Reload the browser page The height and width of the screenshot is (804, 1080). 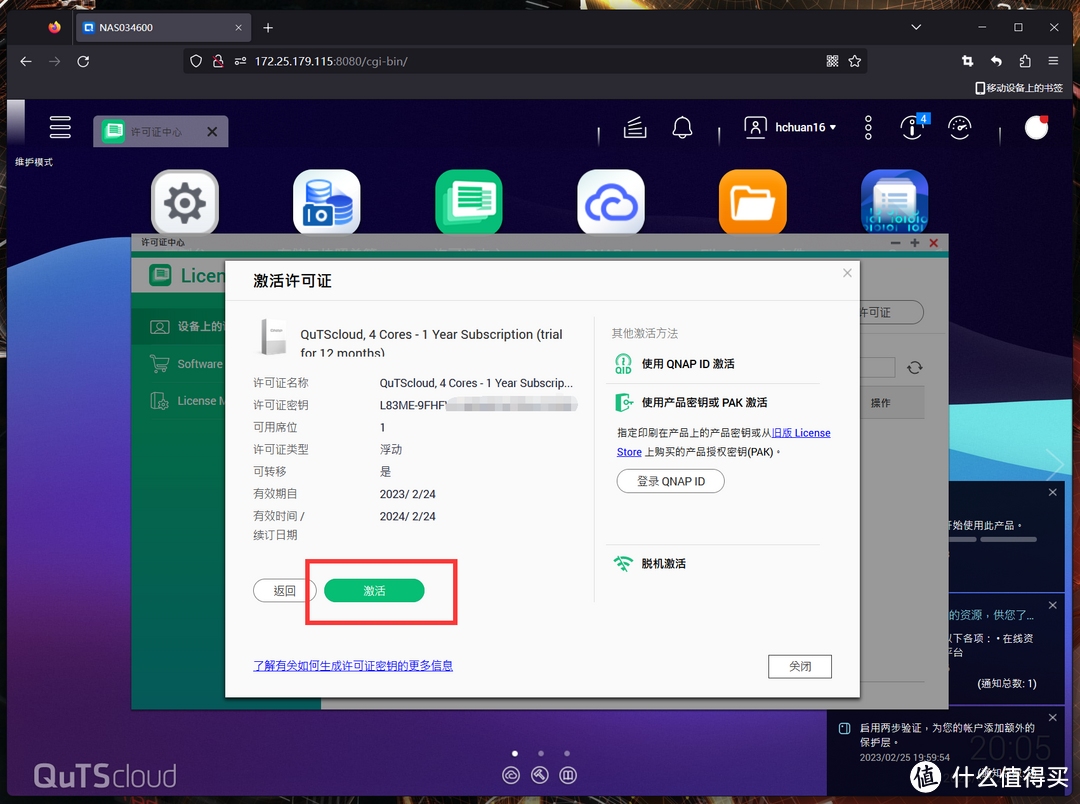coord(83,61)
